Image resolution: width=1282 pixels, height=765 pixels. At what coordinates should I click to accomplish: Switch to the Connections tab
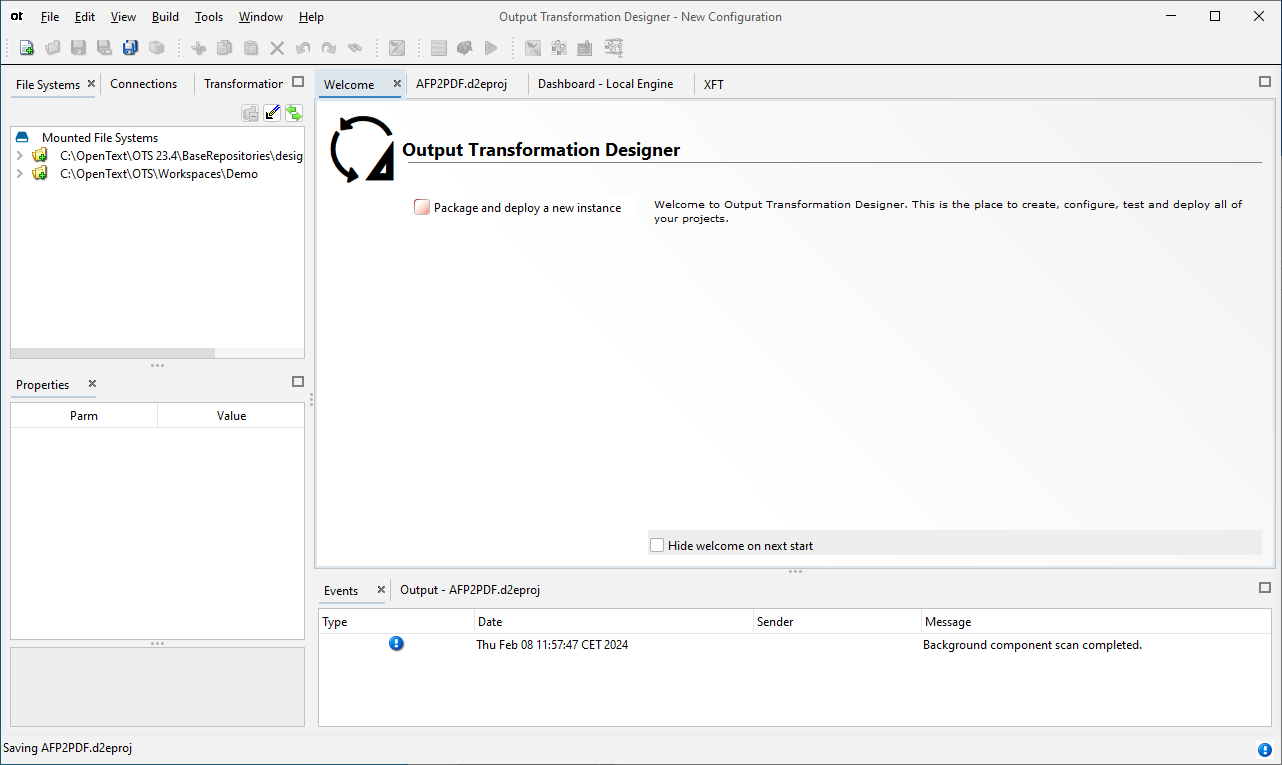click(x=143, y=84)
